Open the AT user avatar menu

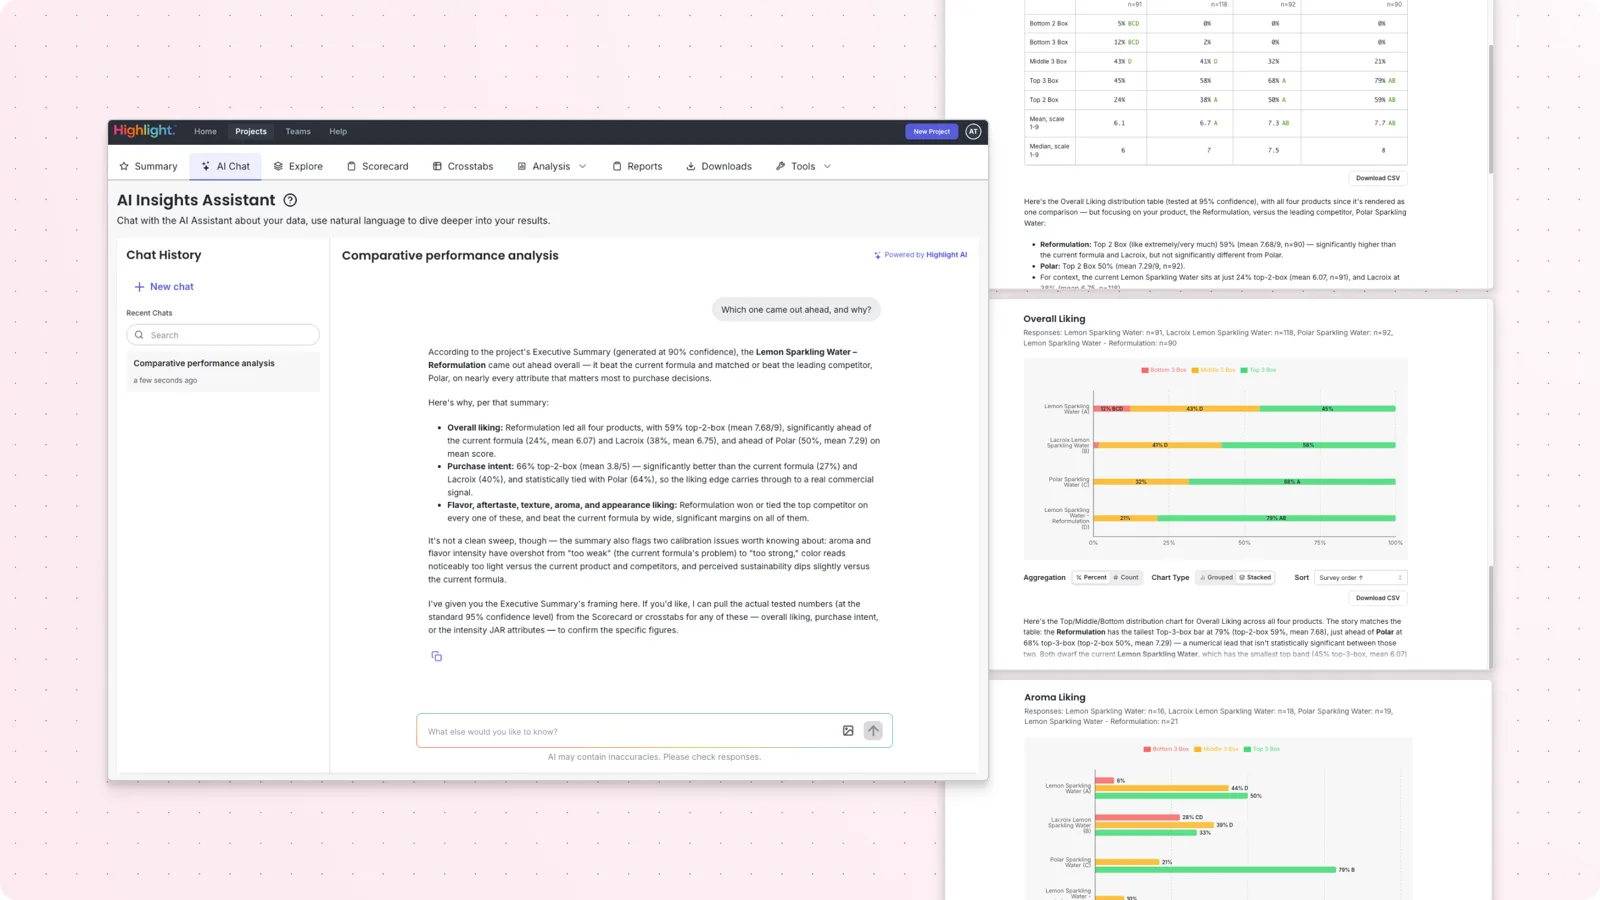coord(973,131)
